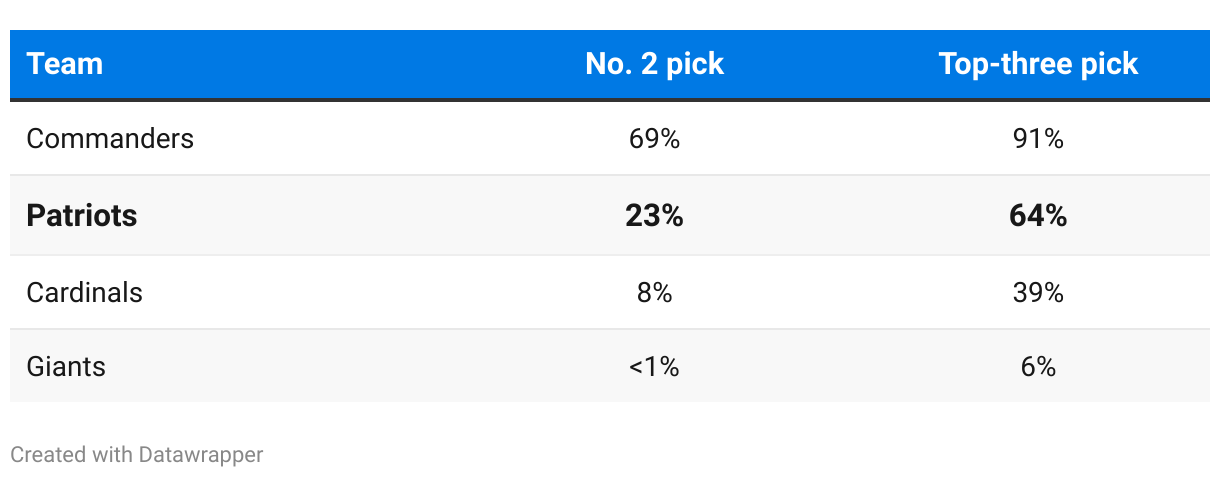Click the Cardinals 39% top-three value

click(x=1038, y=292)
